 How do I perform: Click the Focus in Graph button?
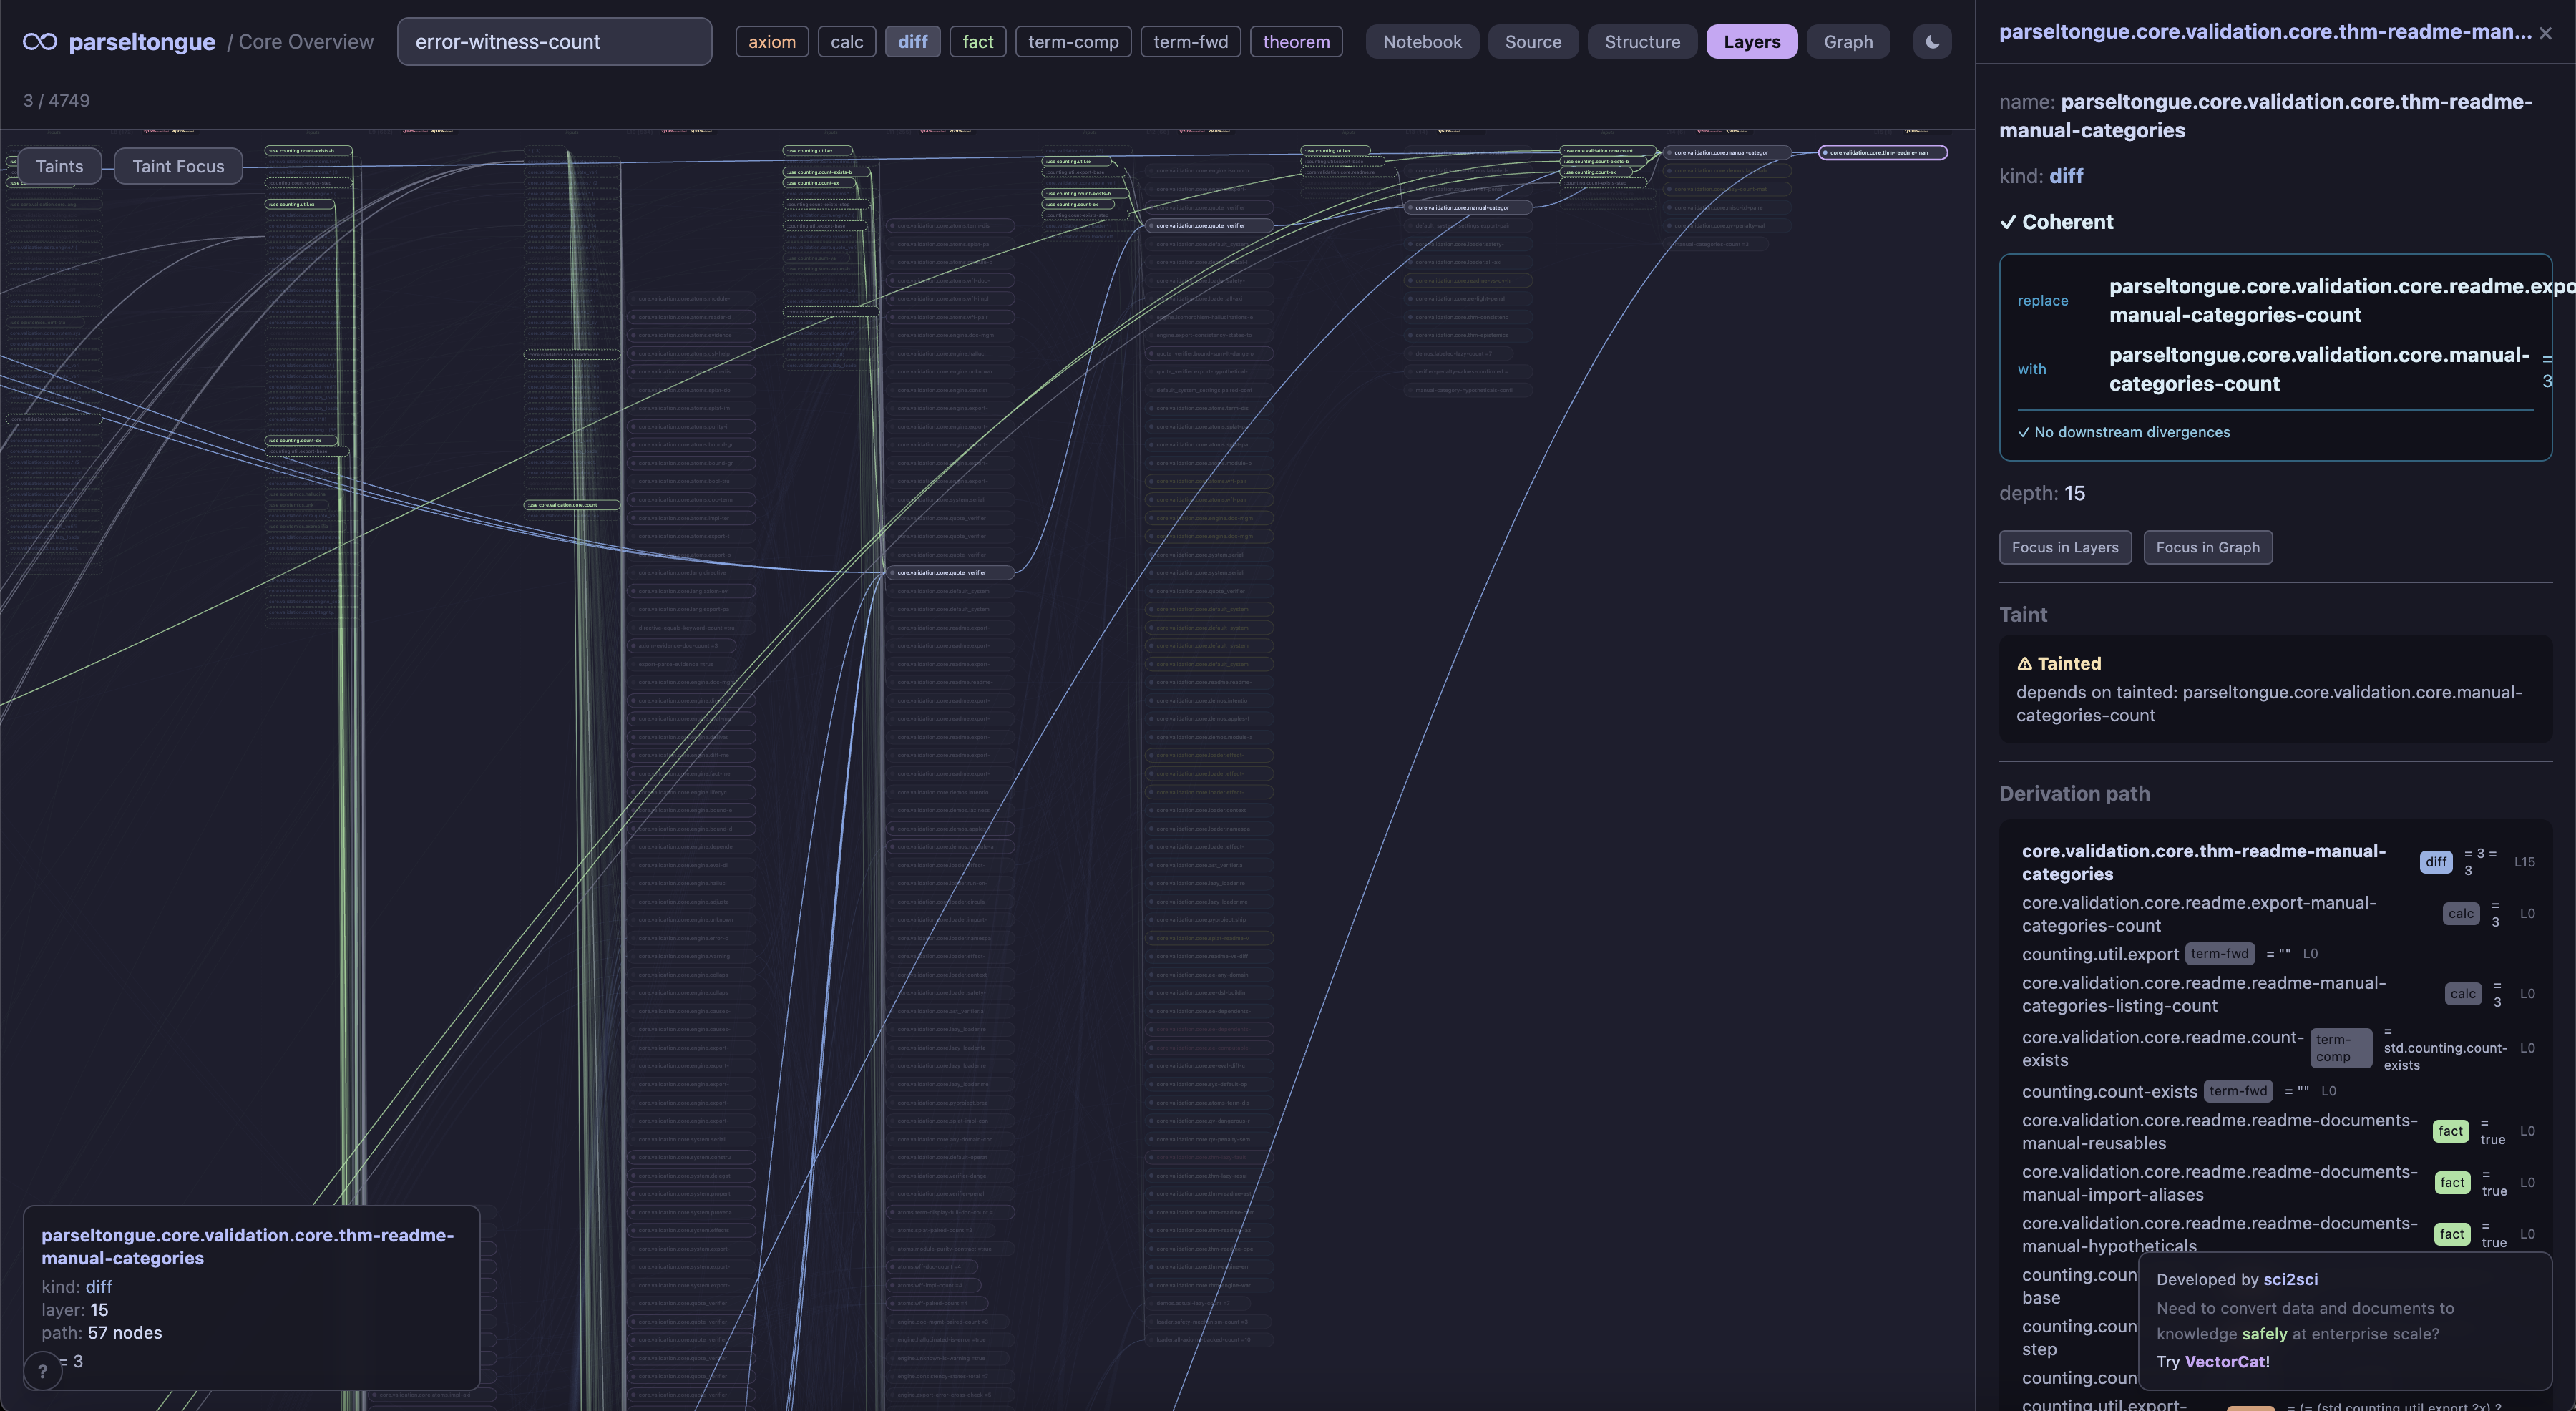click(x=2207, y=547)
